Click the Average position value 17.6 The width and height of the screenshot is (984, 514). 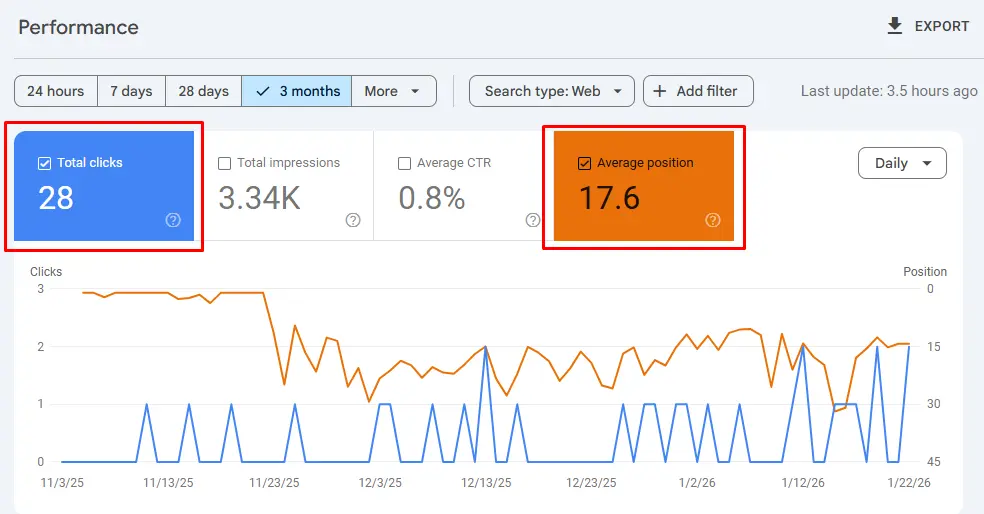point(609,198)
